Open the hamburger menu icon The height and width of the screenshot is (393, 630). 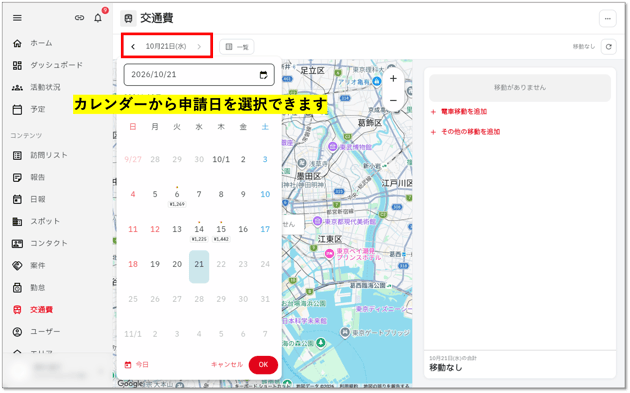17,18
